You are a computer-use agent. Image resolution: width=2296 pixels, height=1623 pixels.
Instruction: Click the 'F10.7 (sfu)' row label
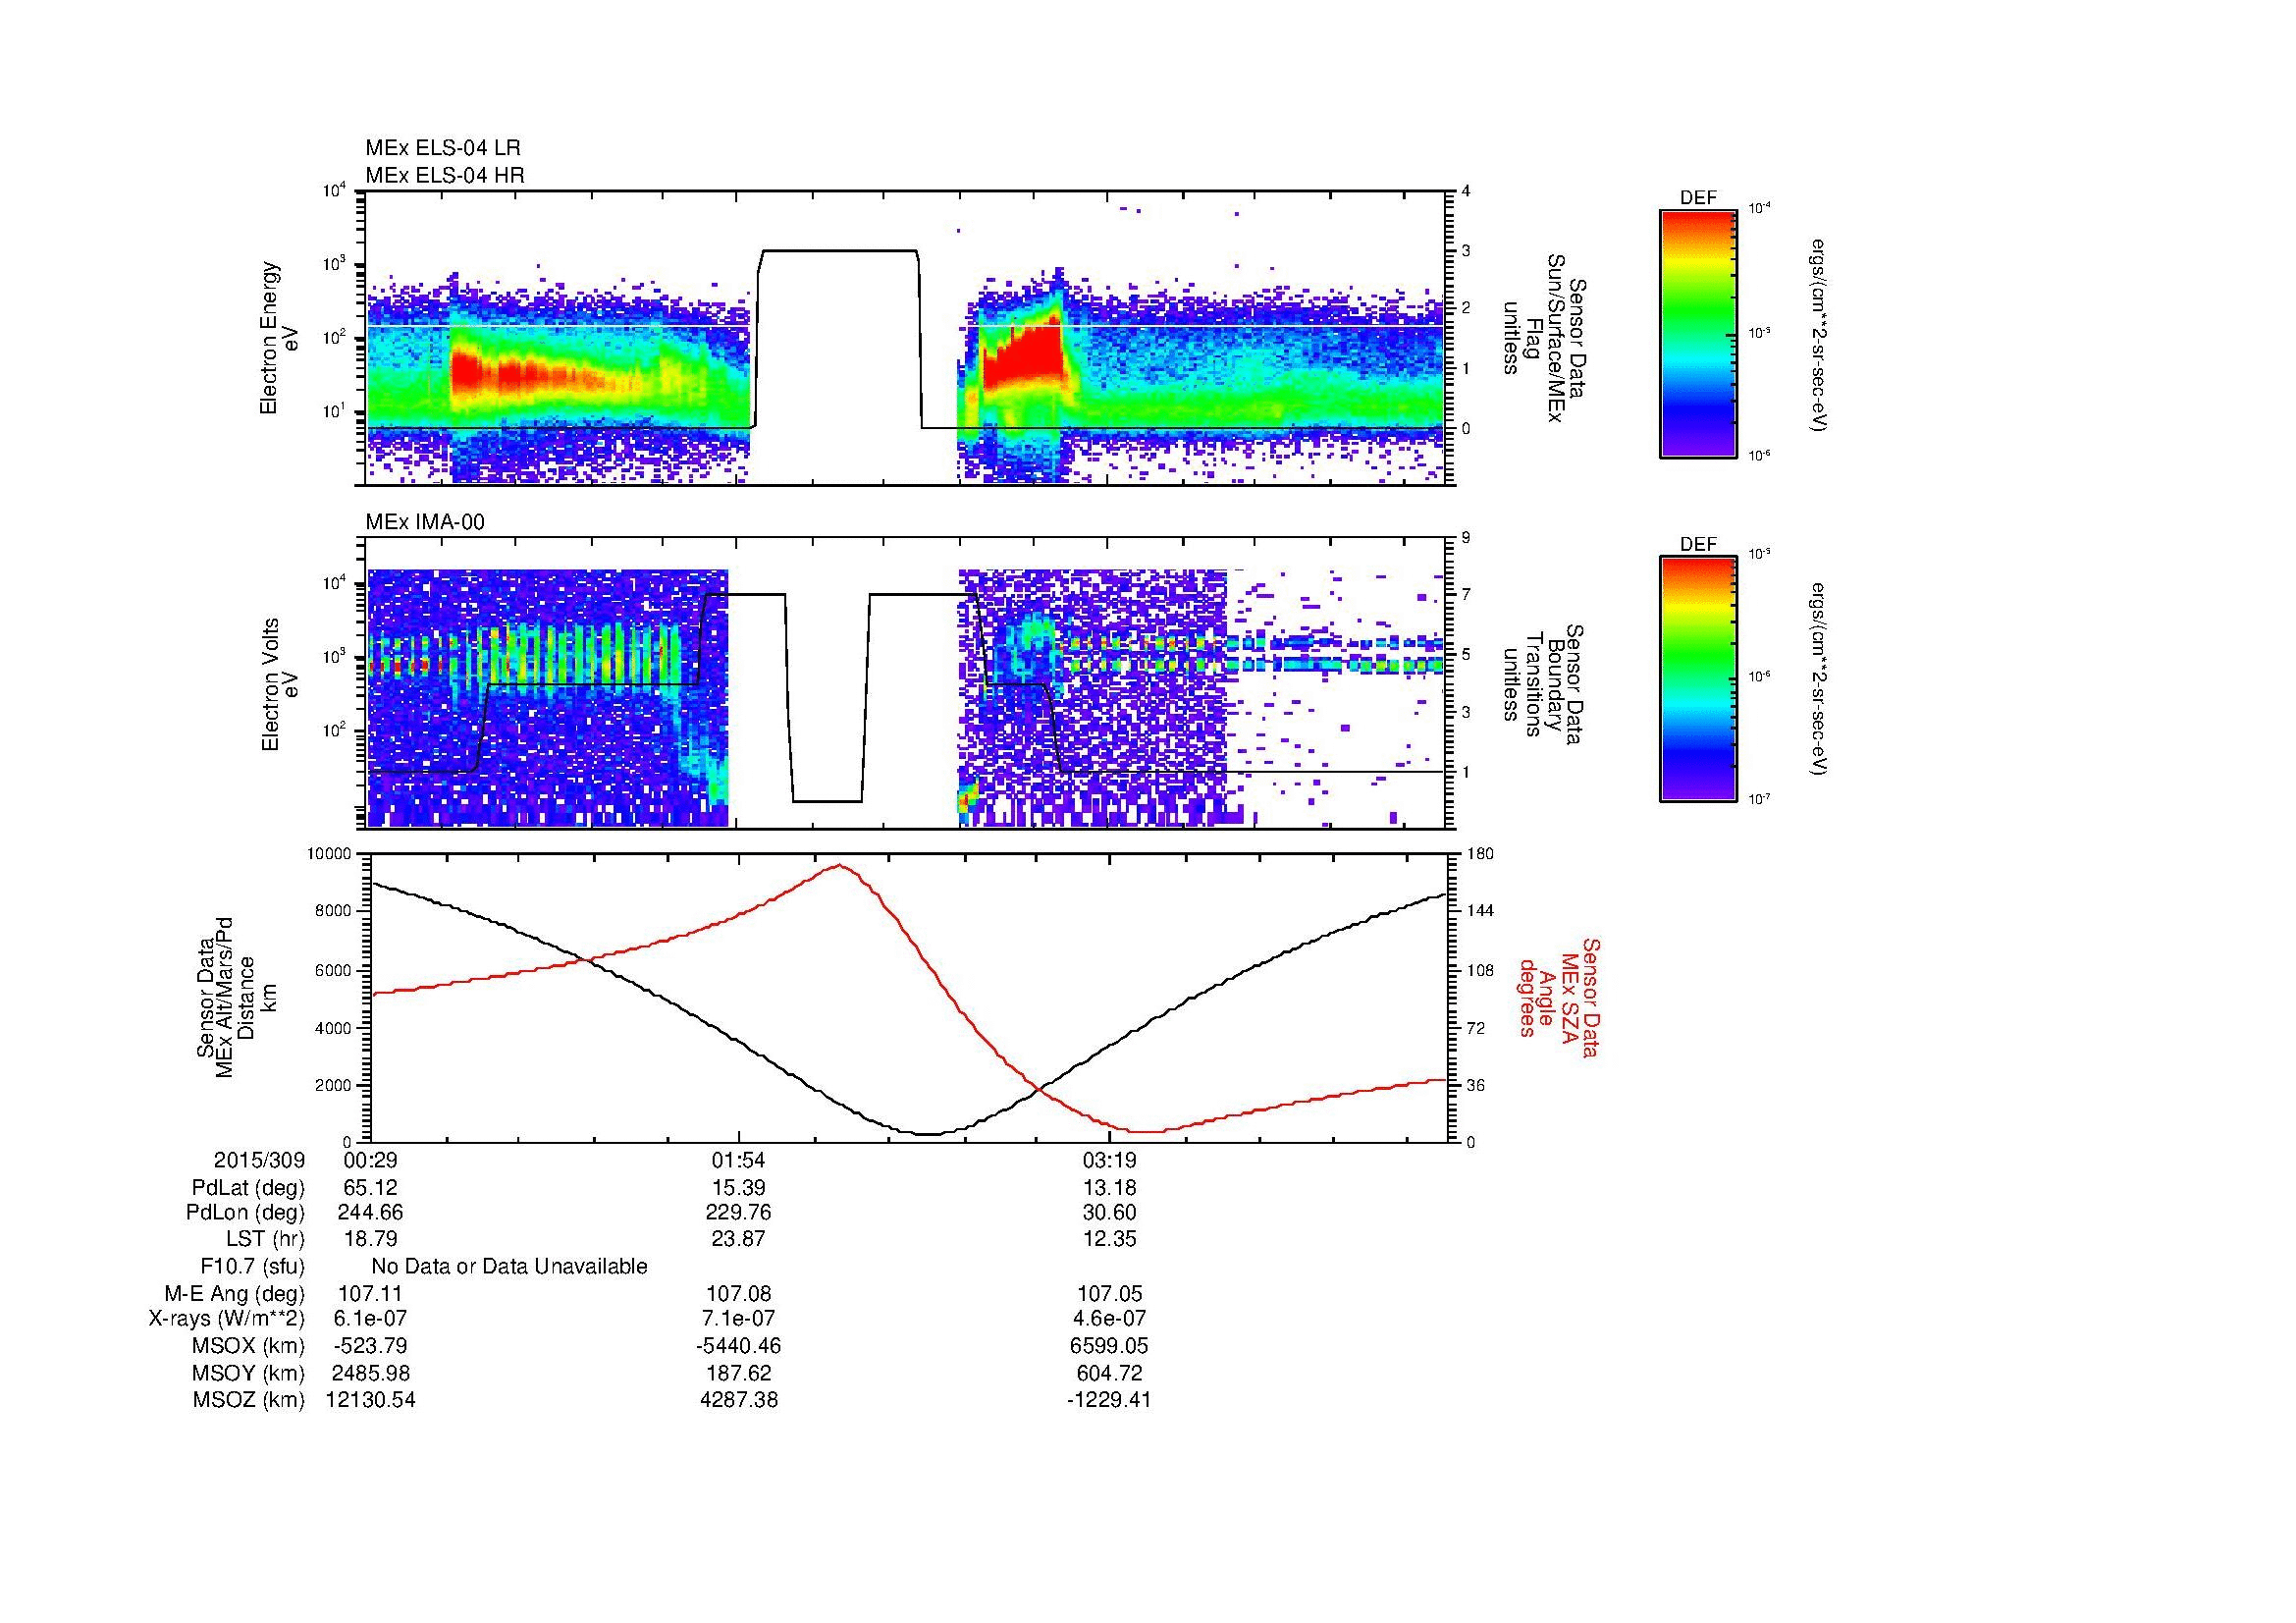(x=252, y=1267)
